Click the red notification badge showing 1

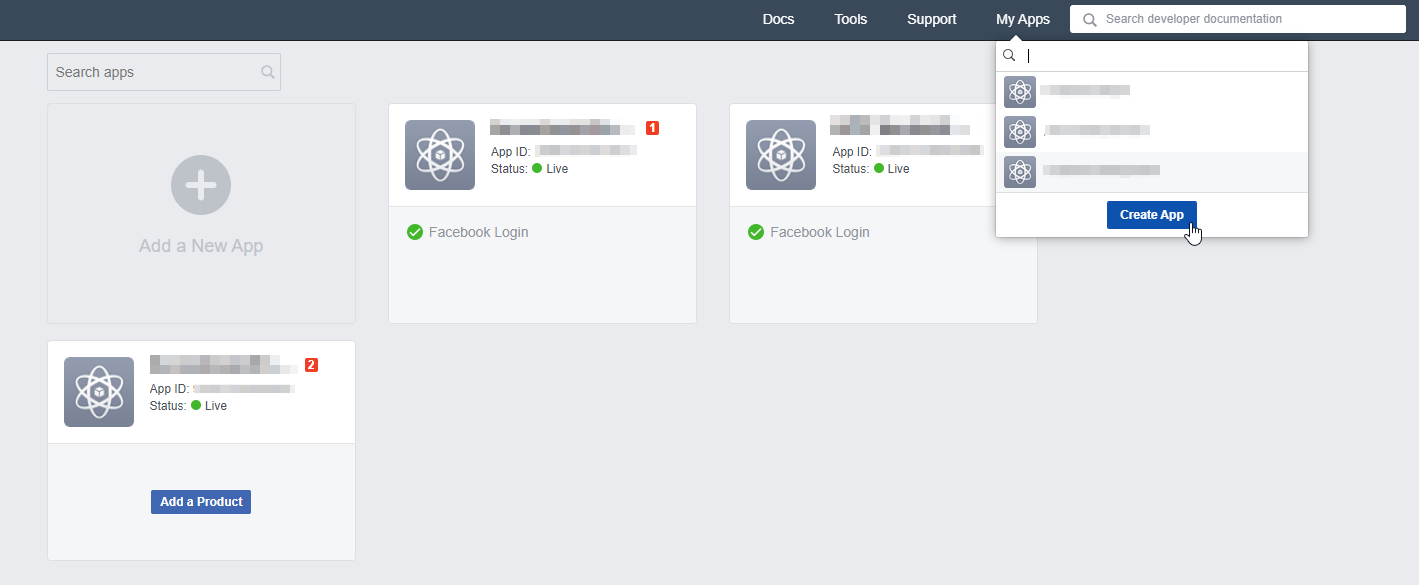click(652, 128)
